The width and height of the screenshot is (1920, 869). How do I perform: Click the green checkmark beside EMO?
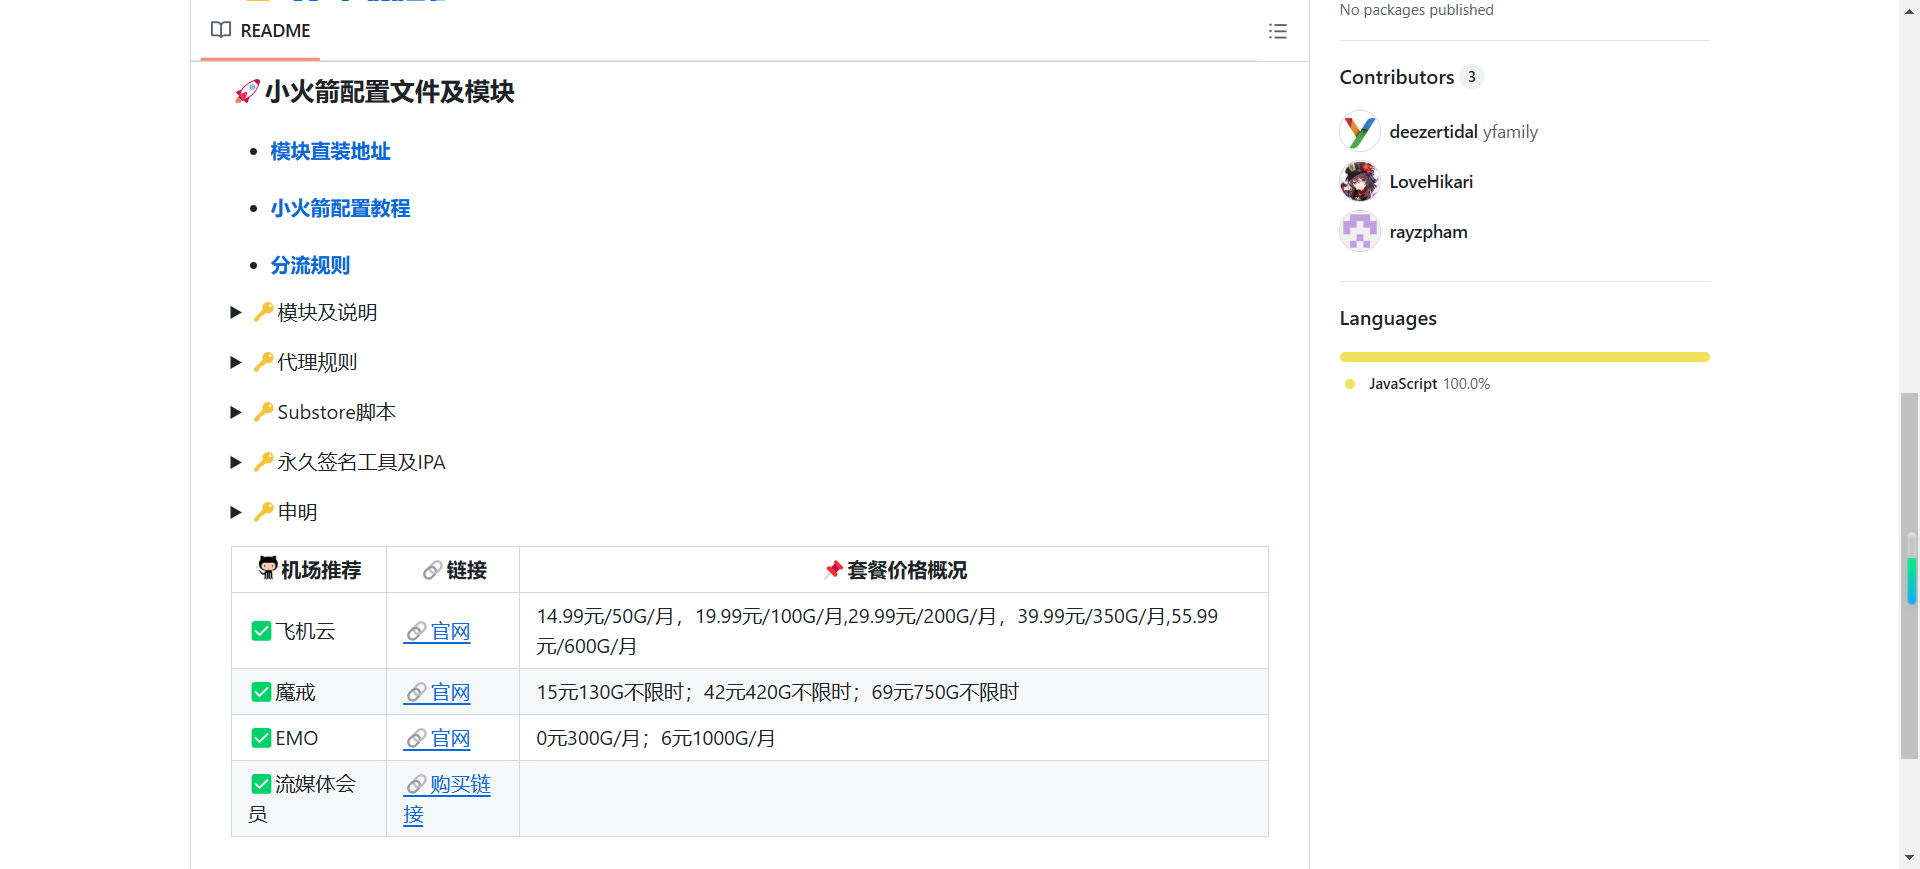point(261,738)
